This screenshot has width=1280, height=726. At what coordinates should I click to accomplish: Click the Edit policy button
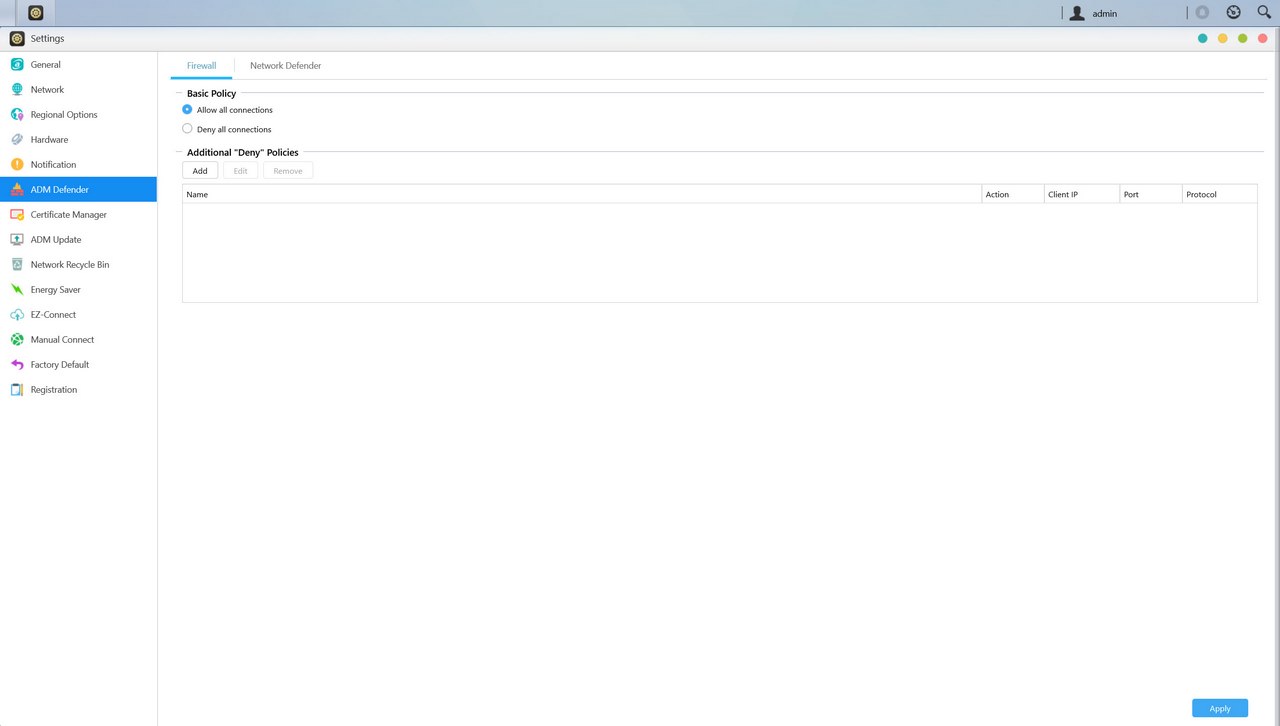coord(241,171)
